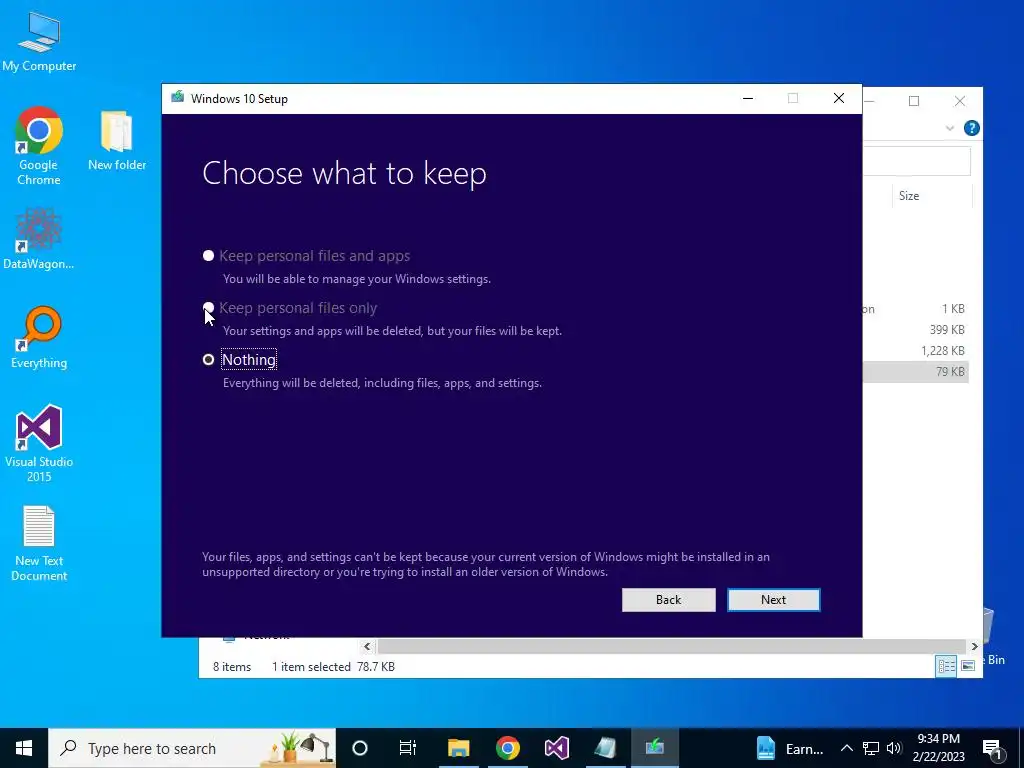The height and width of the screenshot is (768, 1024).
Task: Minimize the Windows 10 Setup window
Action: (748, 99)
